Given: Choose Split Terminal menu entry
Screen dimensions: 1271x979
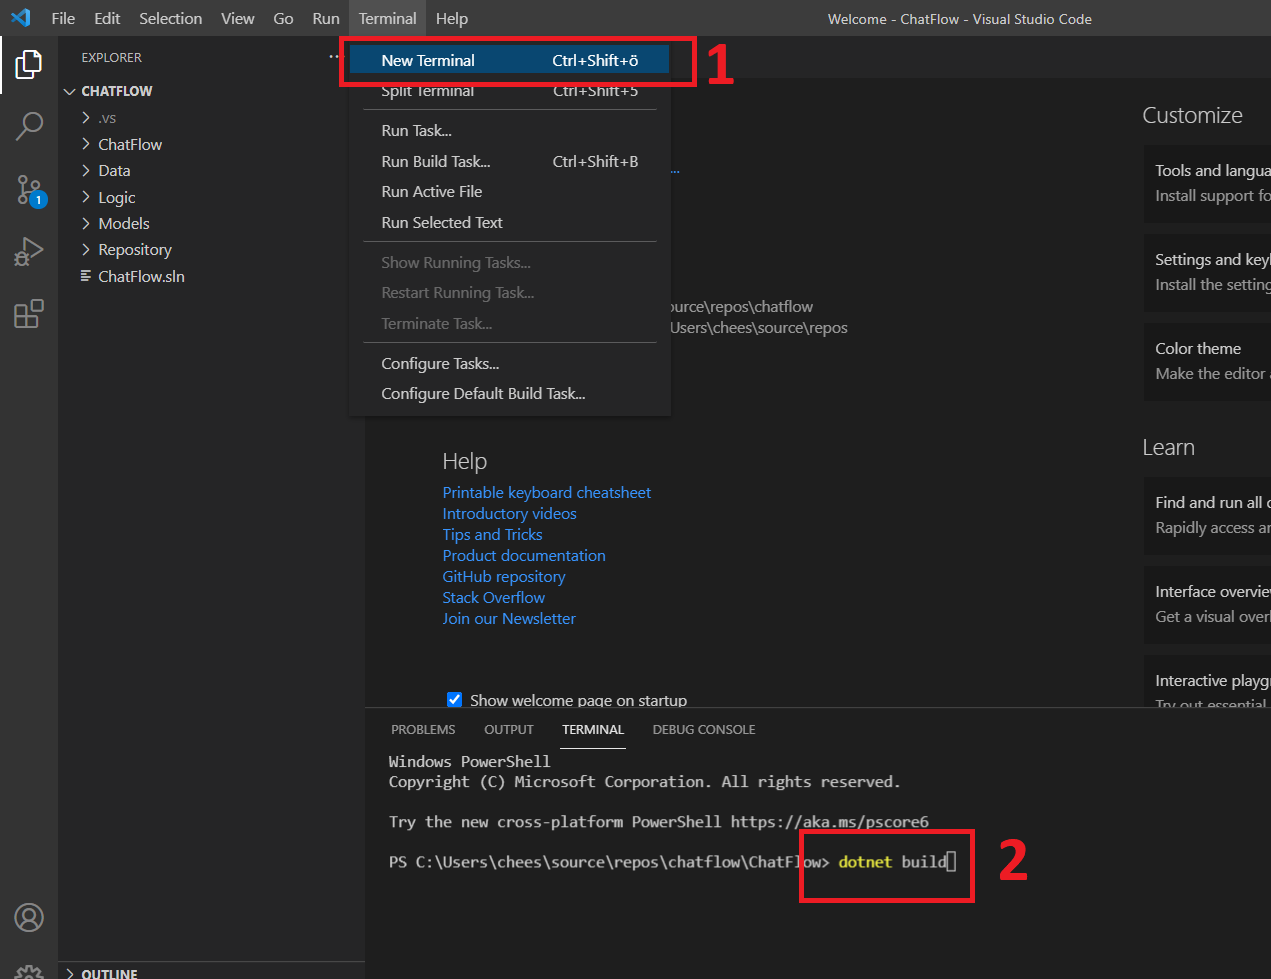Looking at the screenshot, I should click(509, 90).
